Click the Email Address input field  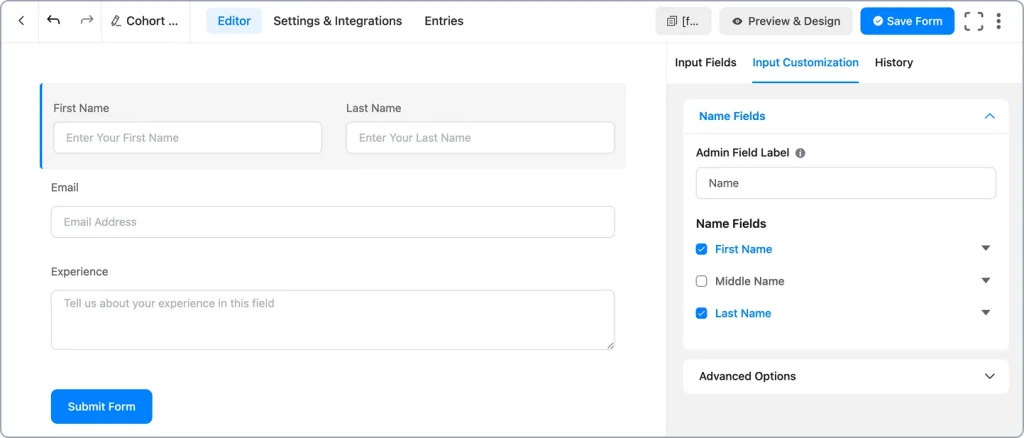tap(332, 222)
